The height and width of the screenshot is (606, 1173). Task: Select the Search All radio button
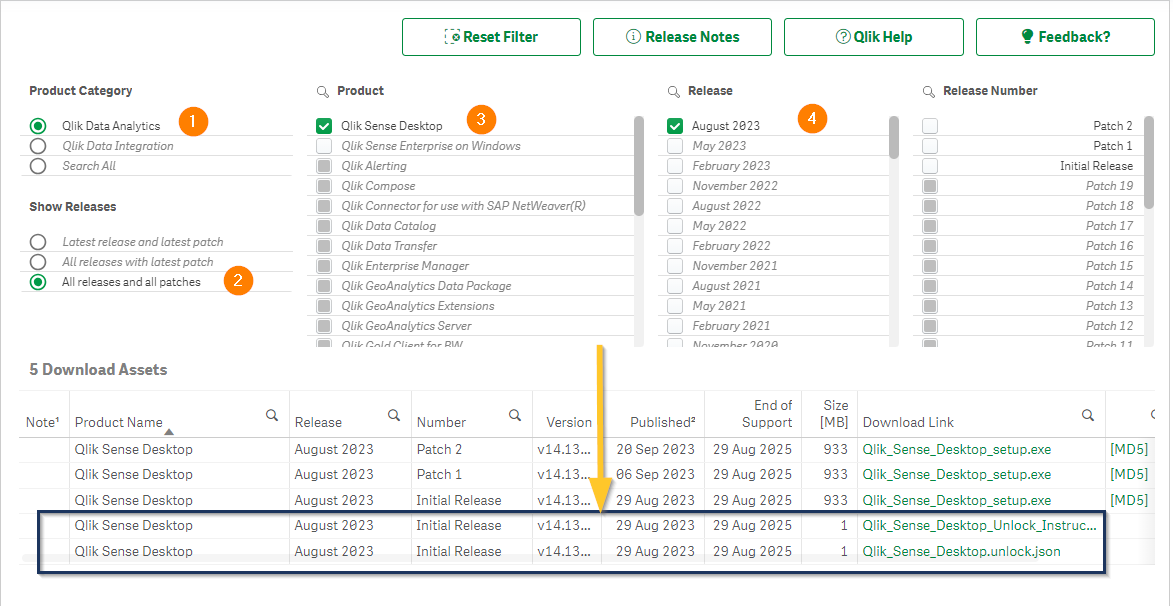38,166
